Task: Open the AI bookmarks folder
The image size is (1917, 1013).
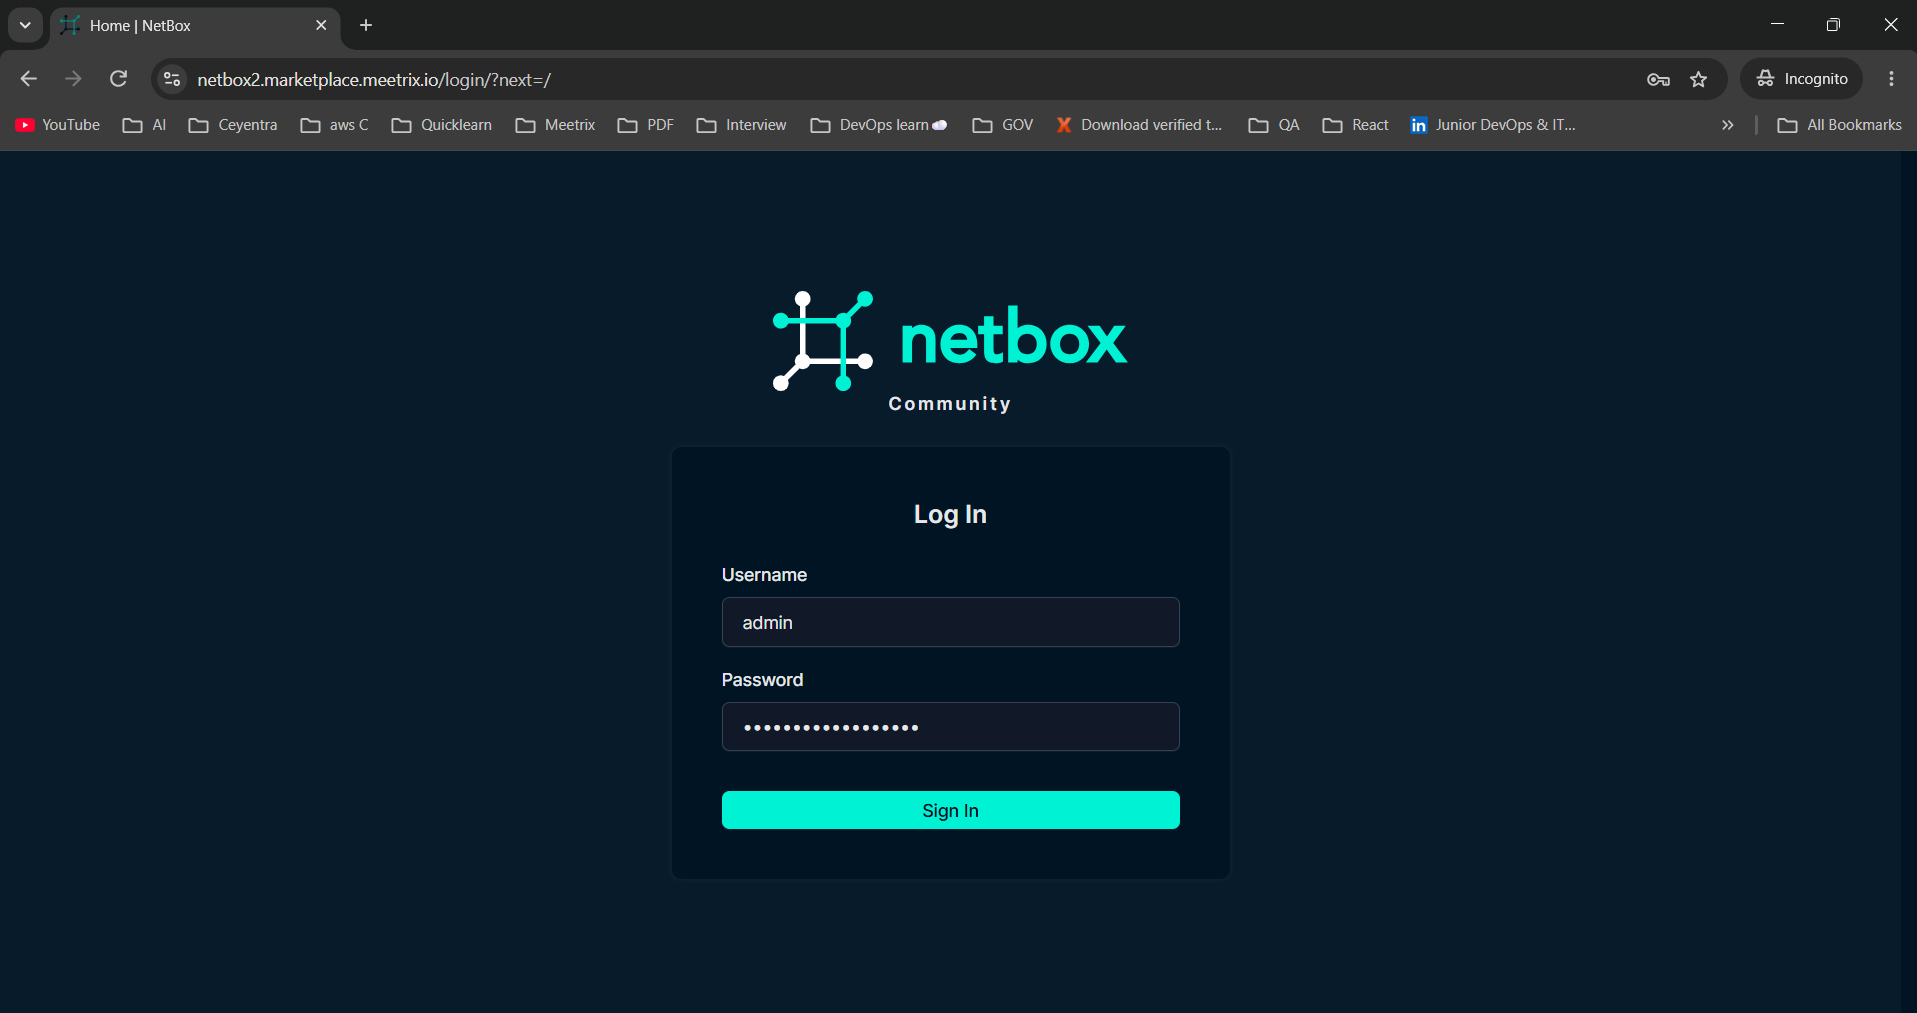Action: [x=144, y=125]
